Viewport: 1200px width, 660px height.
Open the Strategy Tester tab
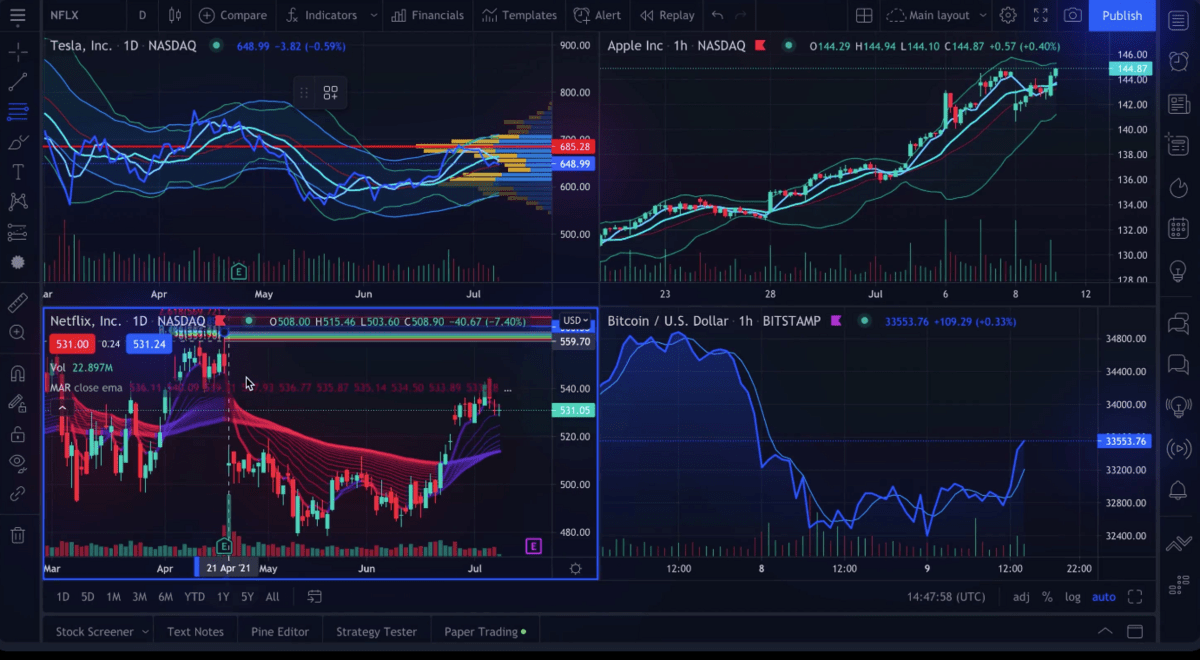click(x=377, y=631)
